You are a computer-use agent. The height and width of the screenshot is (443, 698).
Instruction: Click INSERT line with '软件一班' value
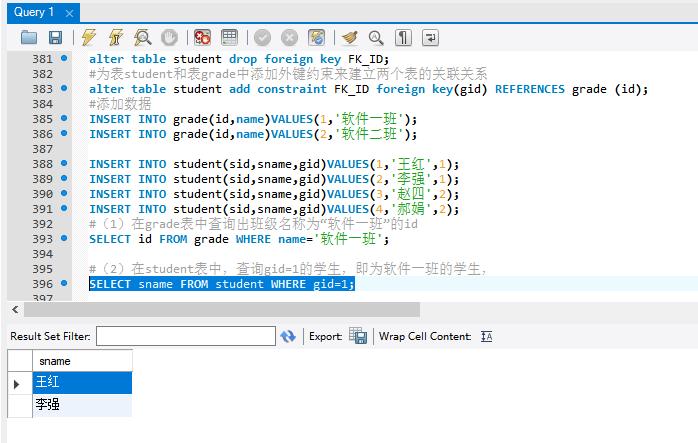click(253, 119)
